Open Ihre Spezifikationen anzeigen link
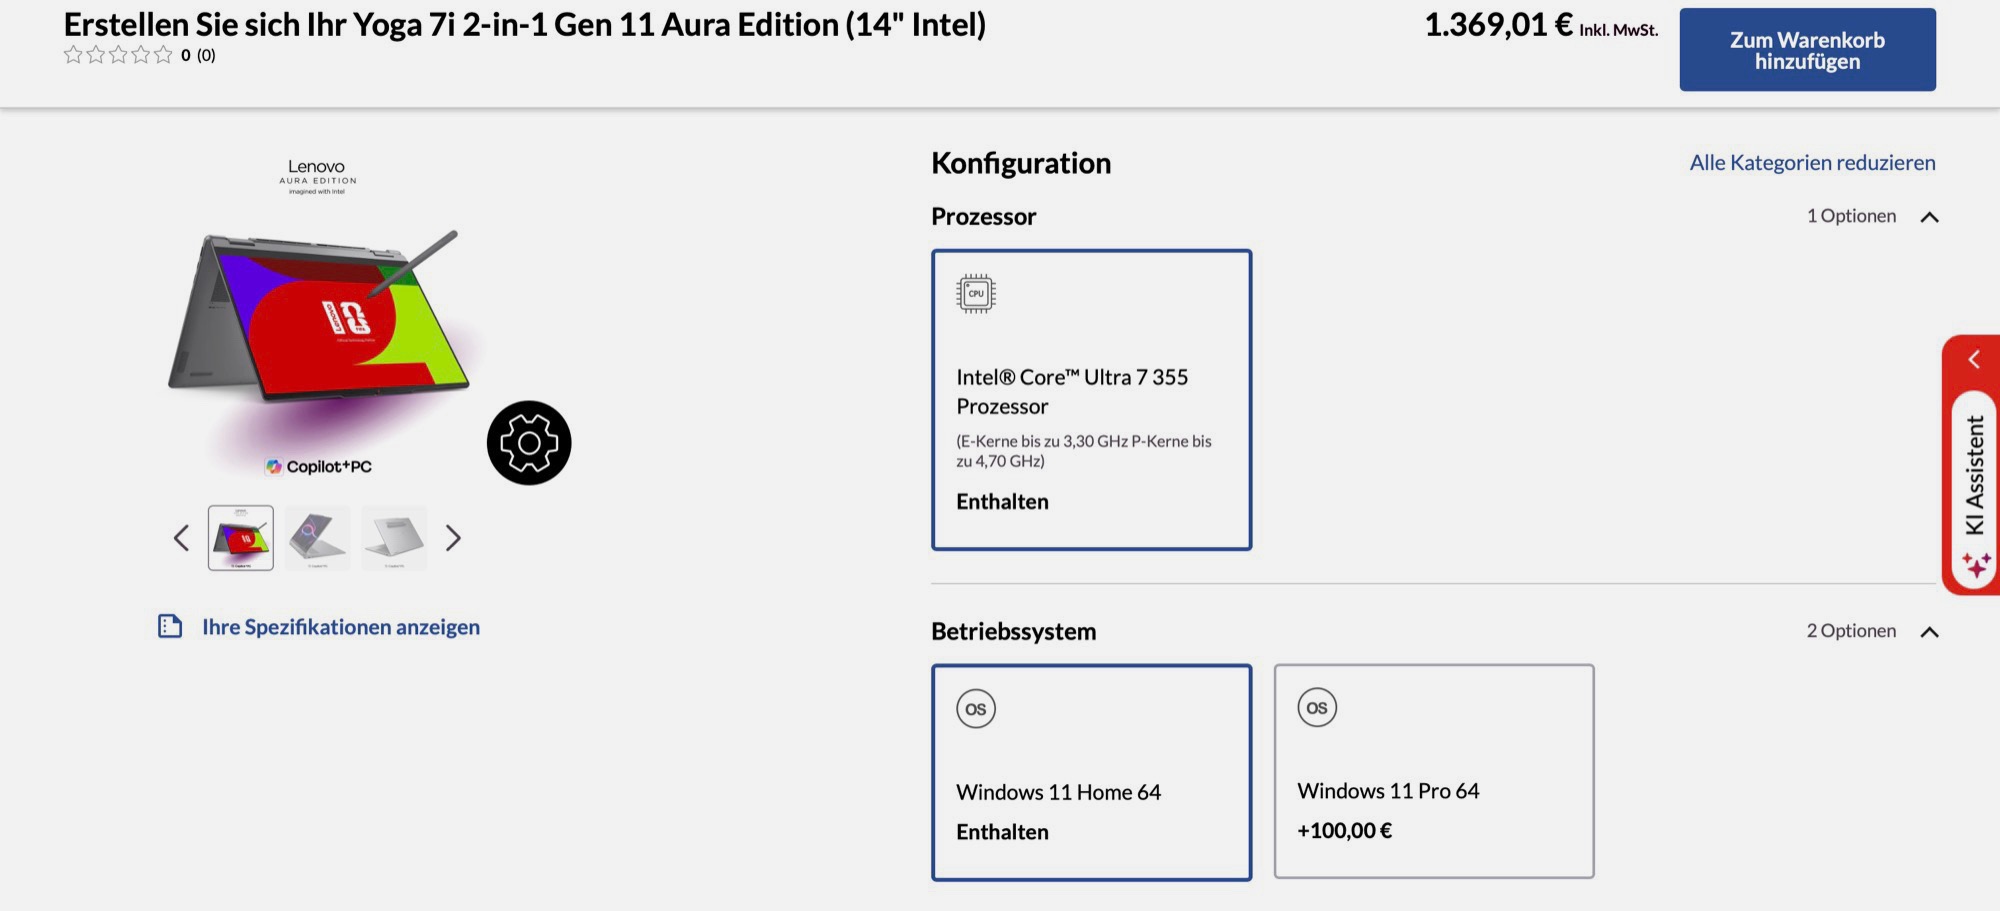Viewport: 2000px width, 911px height. point(341,627)
